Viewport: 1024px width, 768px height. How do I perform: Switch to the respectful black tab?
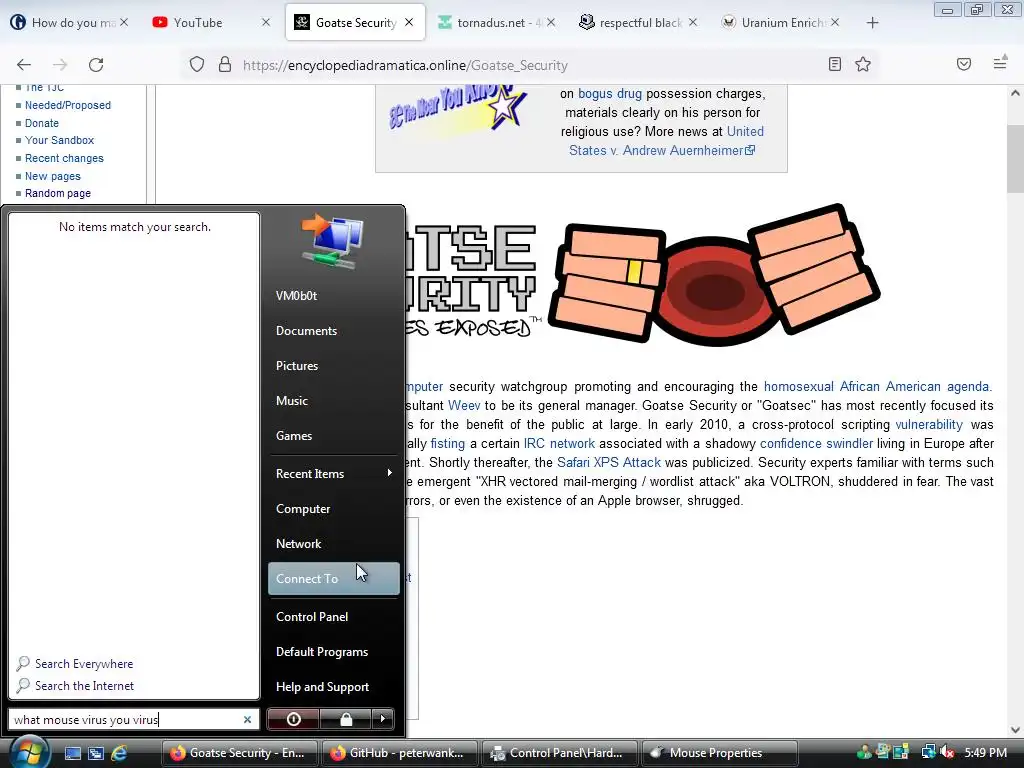click(x=639, y=22)
